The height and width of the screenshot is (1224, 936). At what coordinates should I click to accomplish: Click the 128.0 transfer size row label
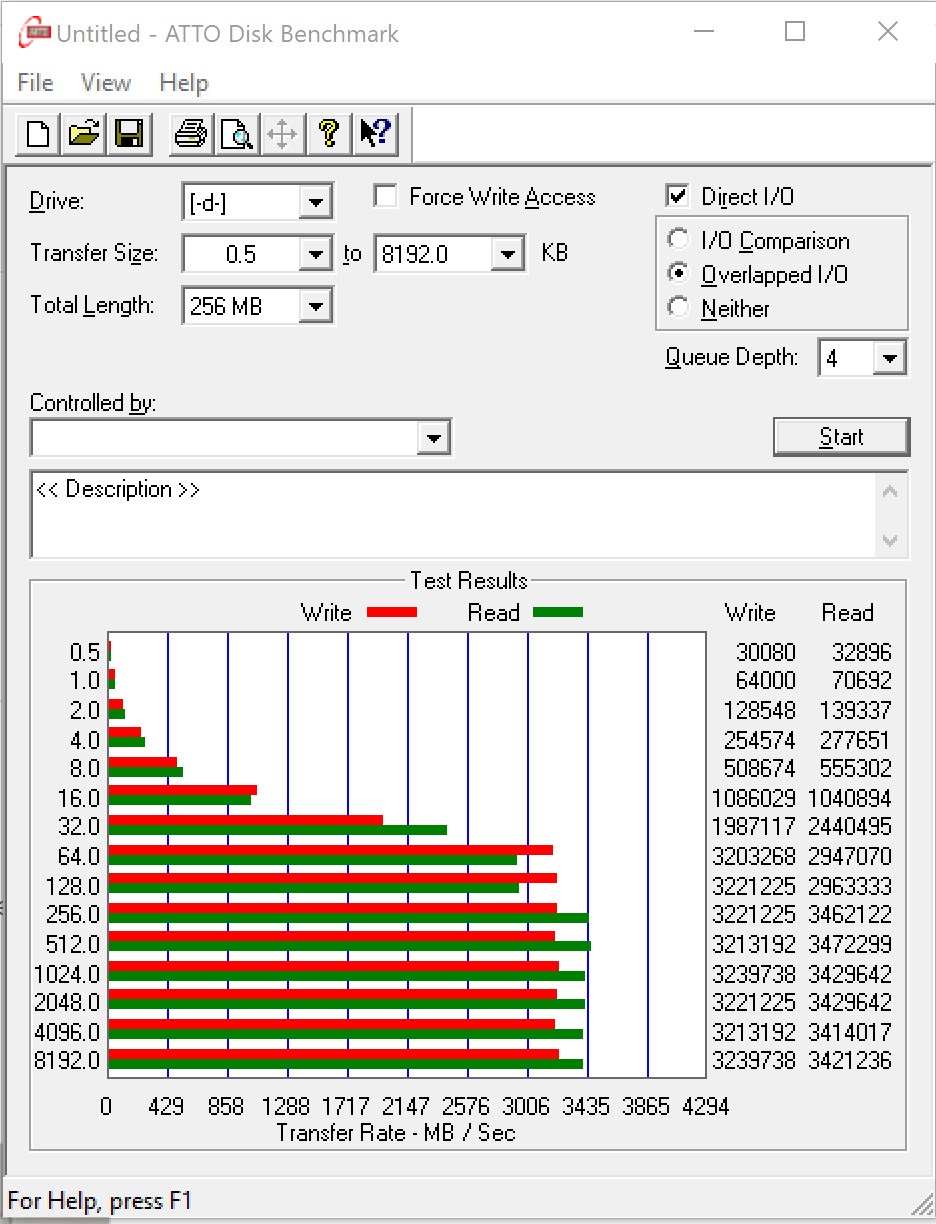click(x=73, y=887)
